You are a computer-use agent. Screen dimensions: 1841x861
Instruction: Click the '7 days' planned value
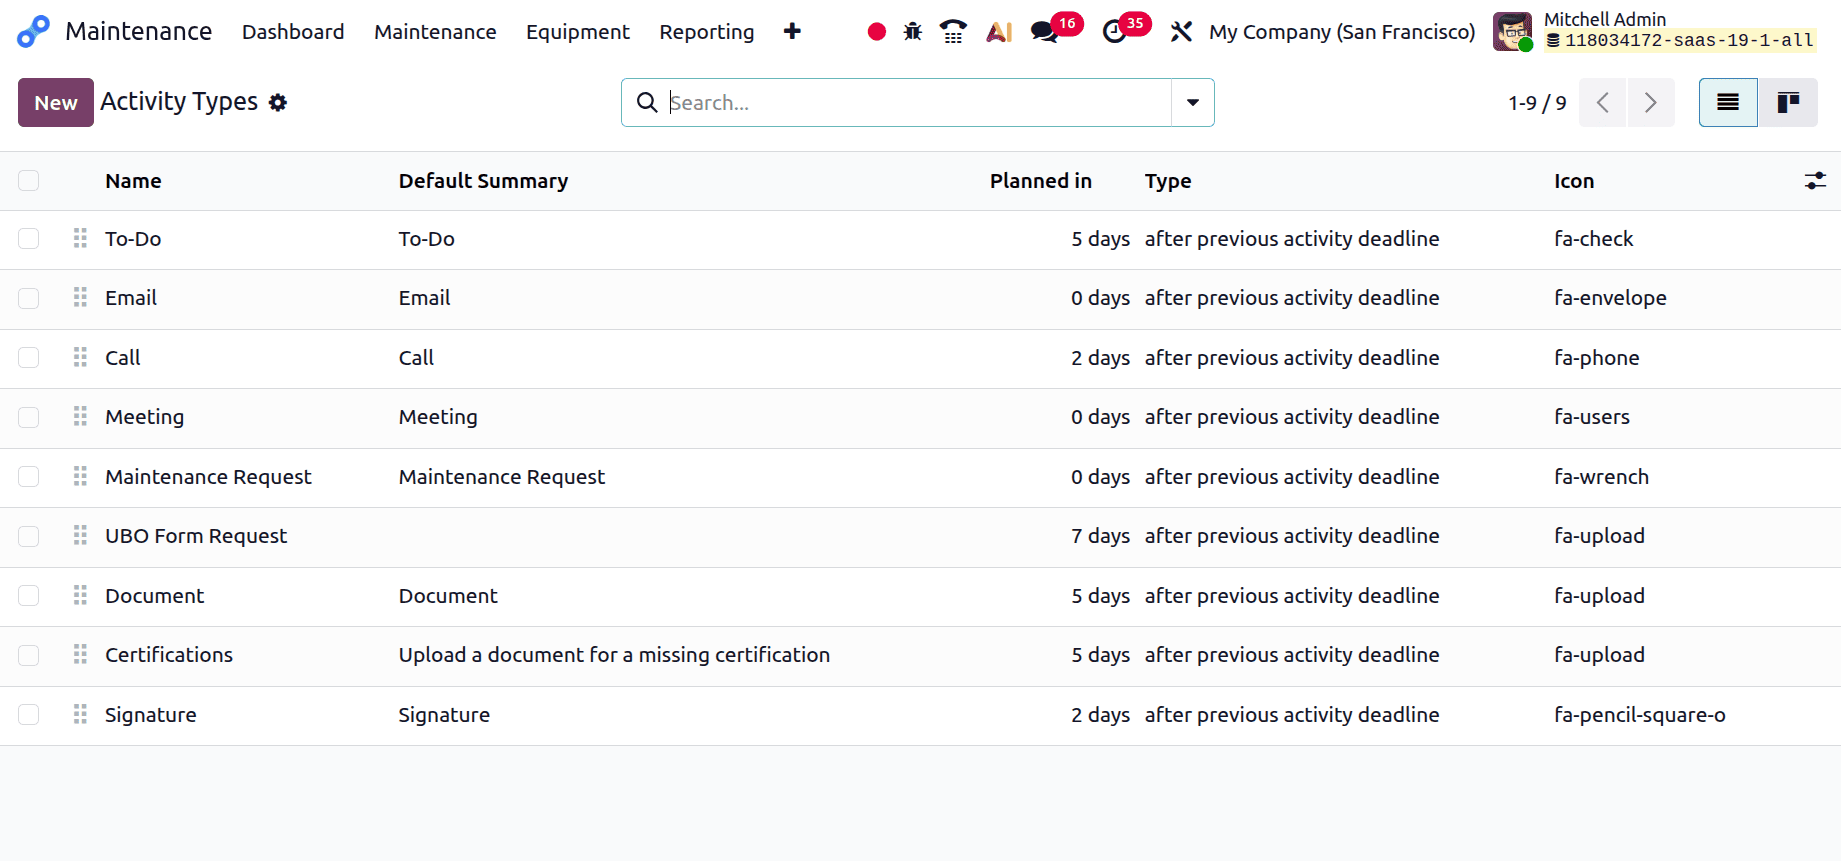click(1100, 536)
